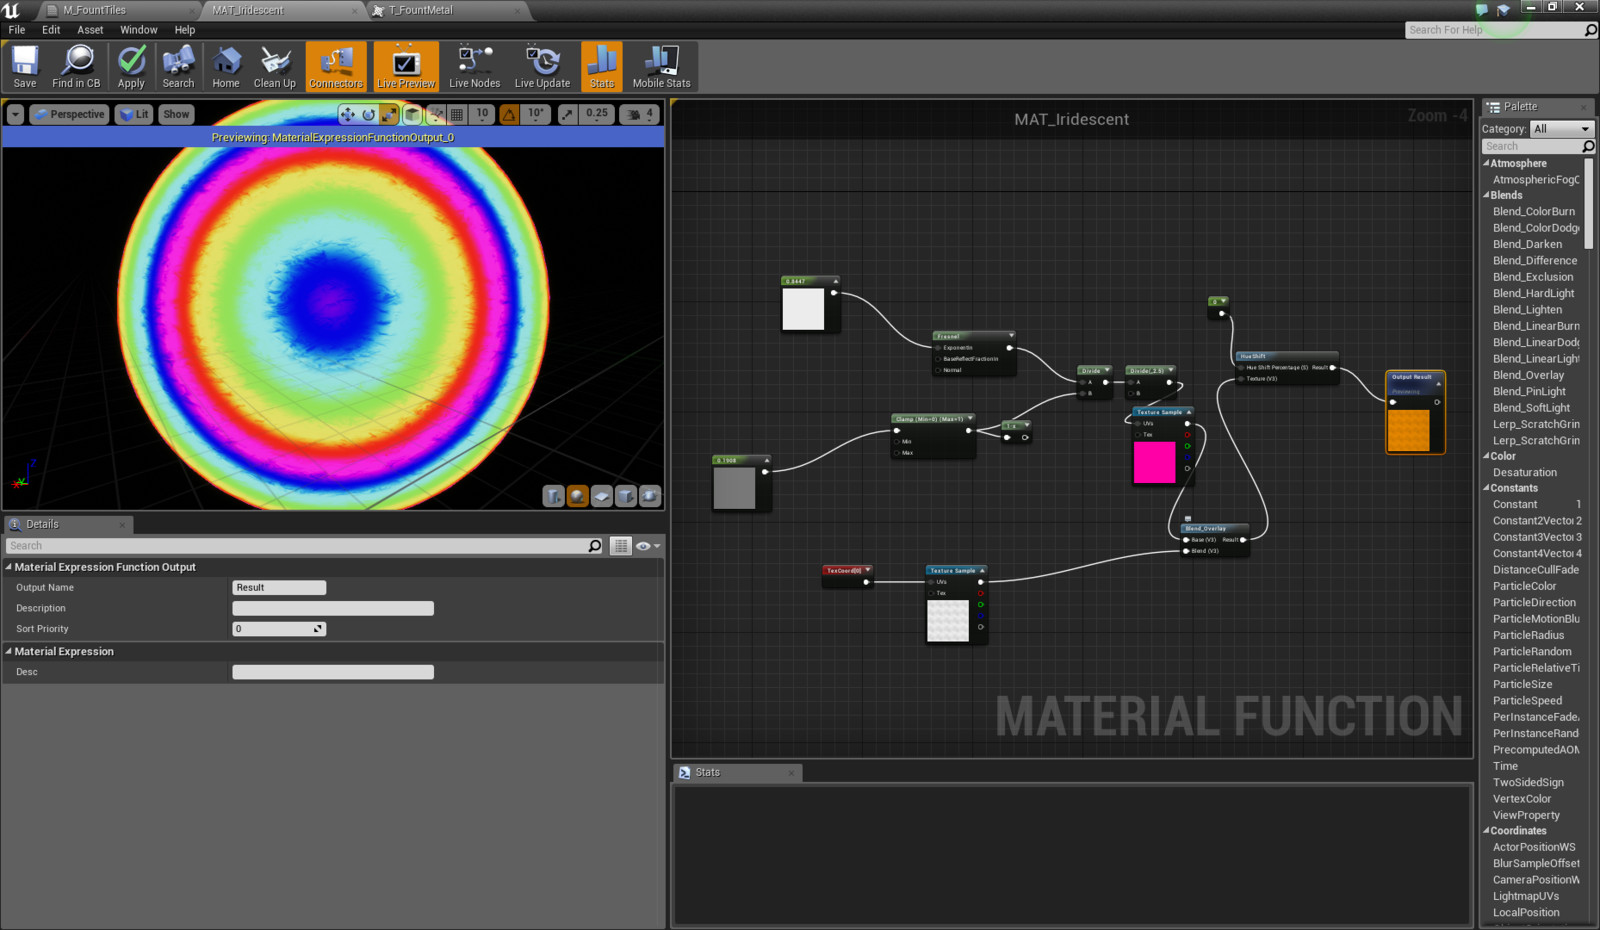Image resolution: width=1600 pixels, height=930 pixels.
Task: Click the Details search magnifier icon
Action: [x=595, y=546]
